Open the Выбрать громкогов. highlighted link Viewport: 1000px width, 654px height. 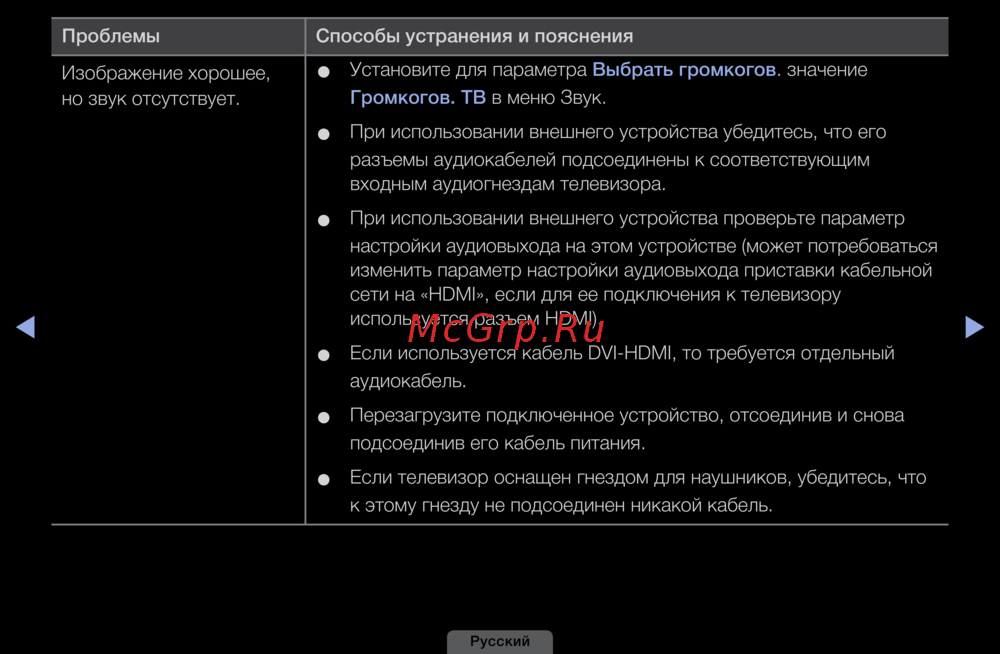pyautogui.click(x=685, y=70)
